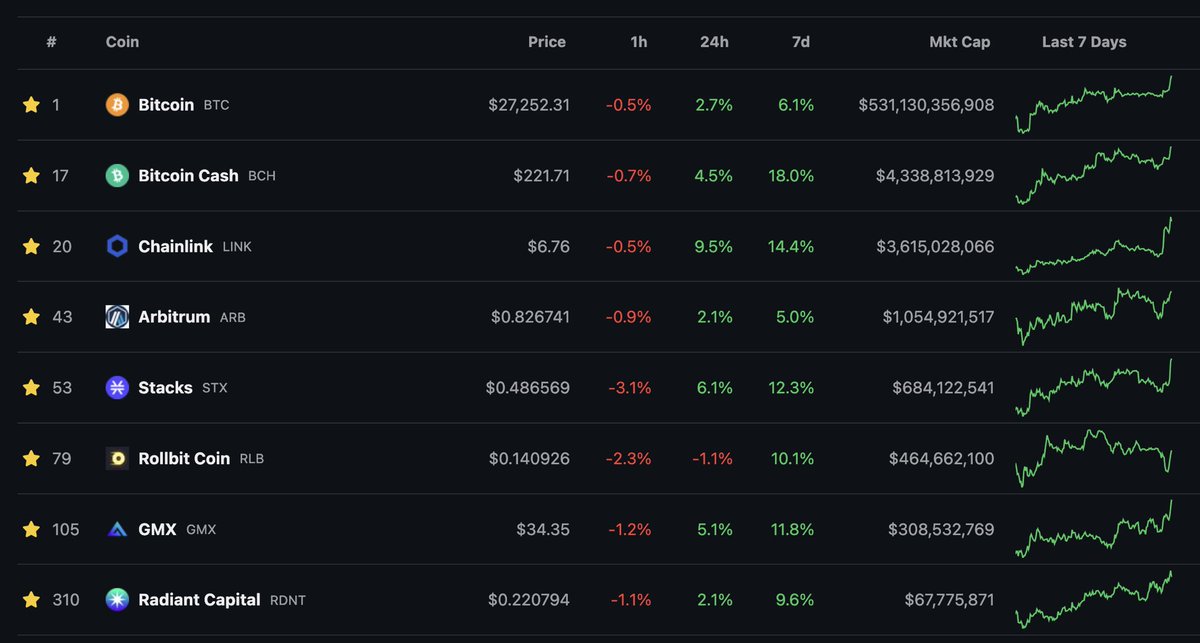View the Radiant Capital 7-day sparkline chart

point(1094,600)
